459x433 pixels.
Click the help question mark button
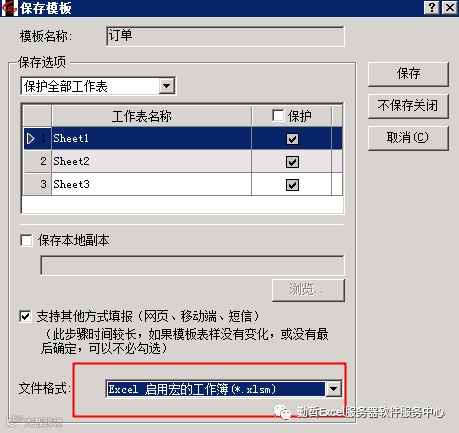[x=432, y=7]
